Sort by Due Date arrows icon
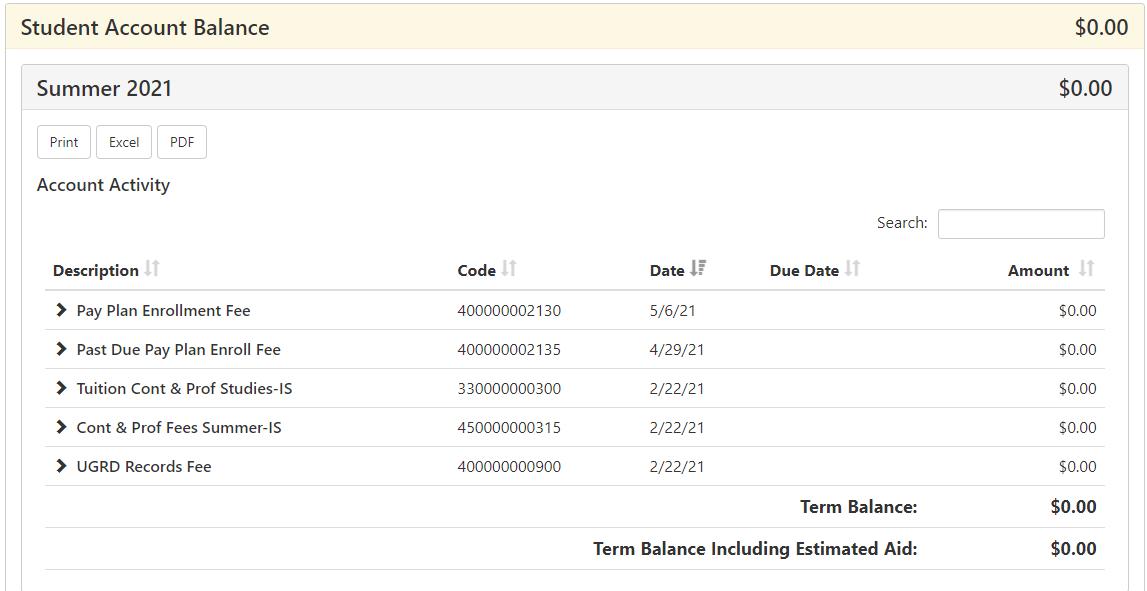This screenshot has width=1147, height=591. click(851, 269)
